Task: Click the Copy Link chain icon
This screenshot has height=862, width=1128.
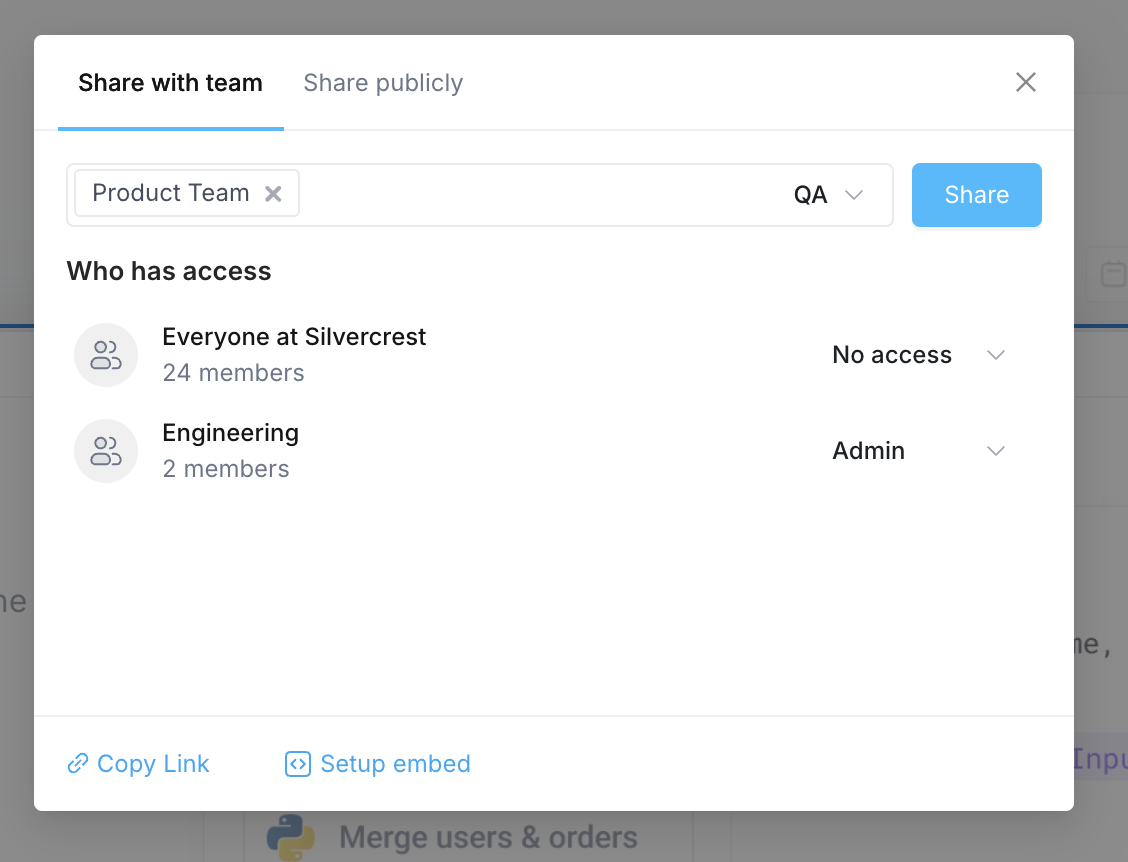Action: click(x=78, y=763)
